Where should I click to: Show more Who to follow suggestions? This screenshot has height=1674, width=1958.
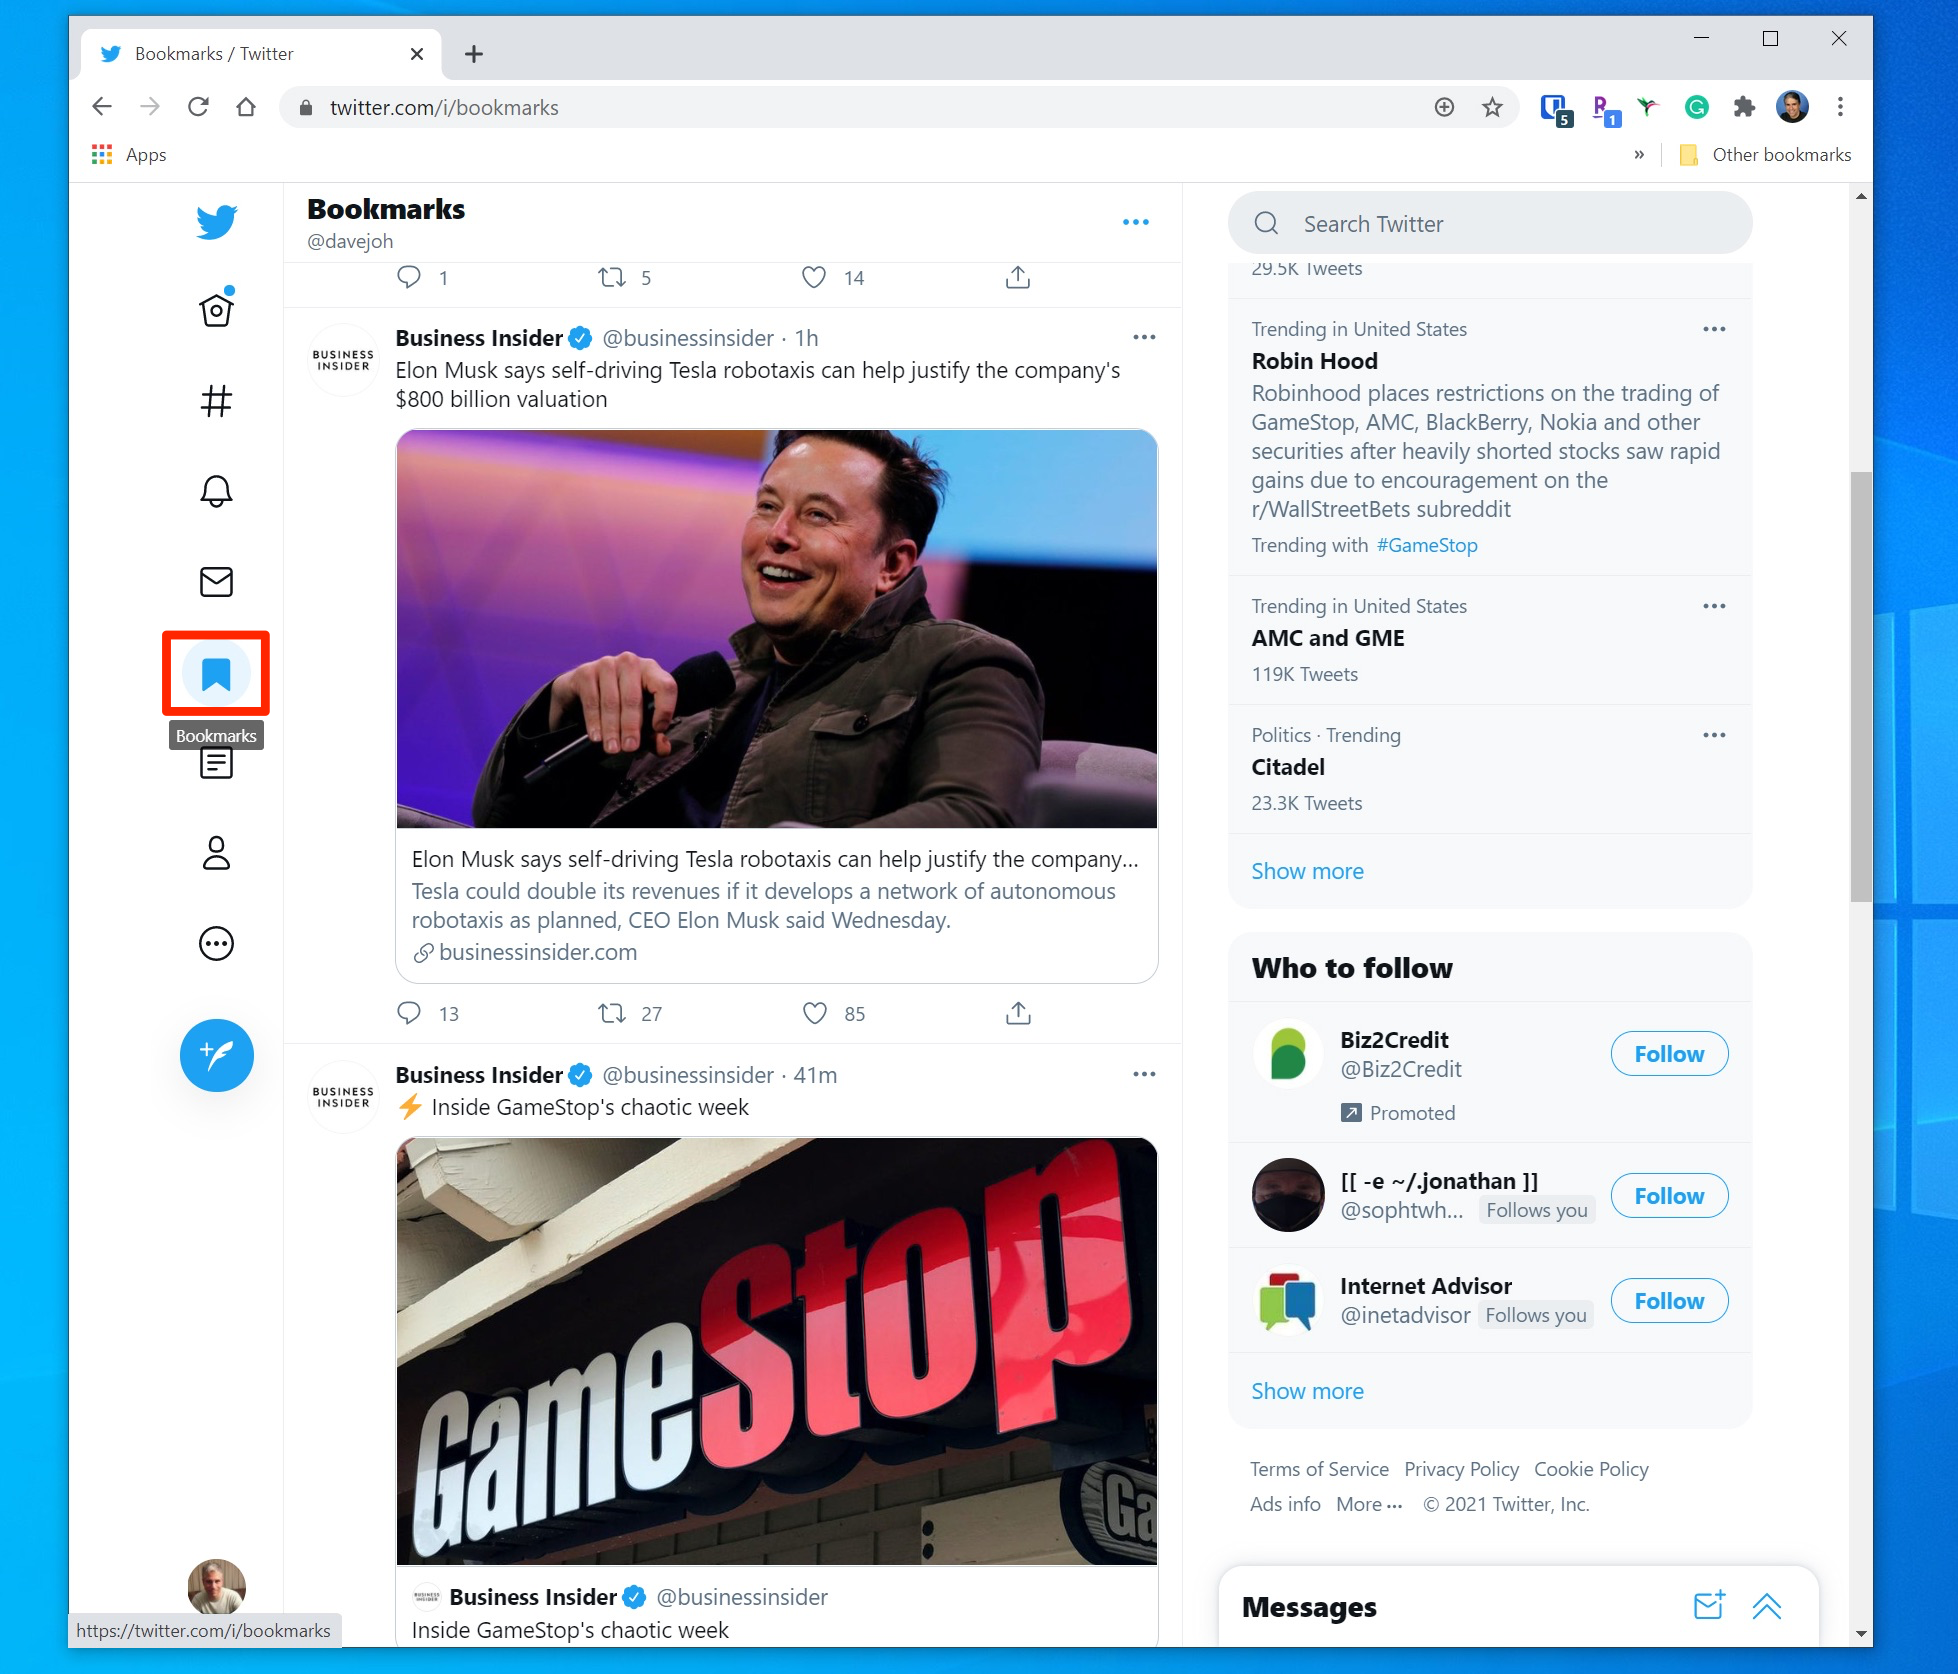tap(1307, 1391)
